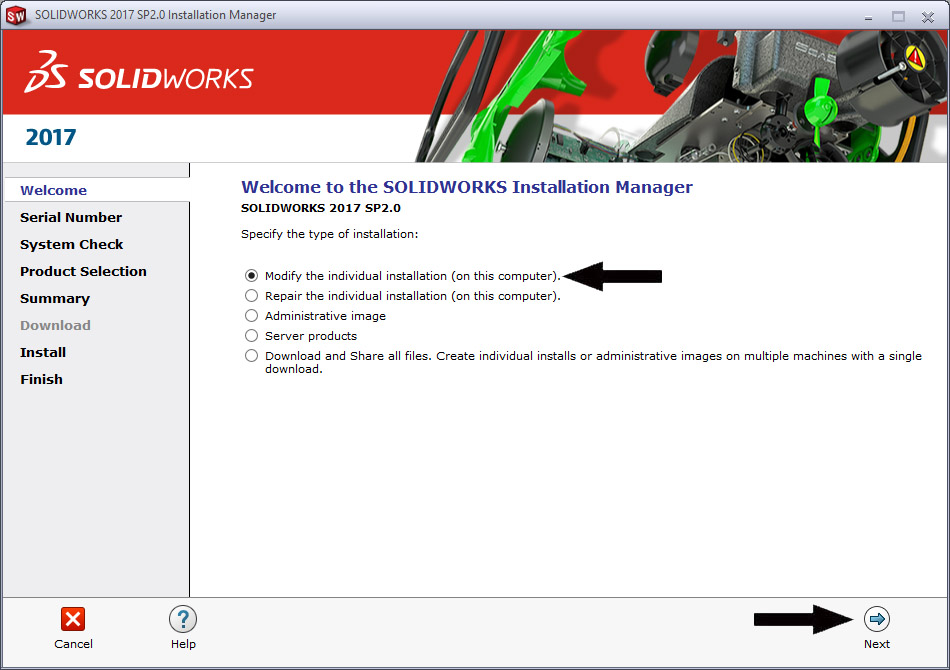Go to the Welcome step in sidebar
950x670 pixels.
point(53,190)
